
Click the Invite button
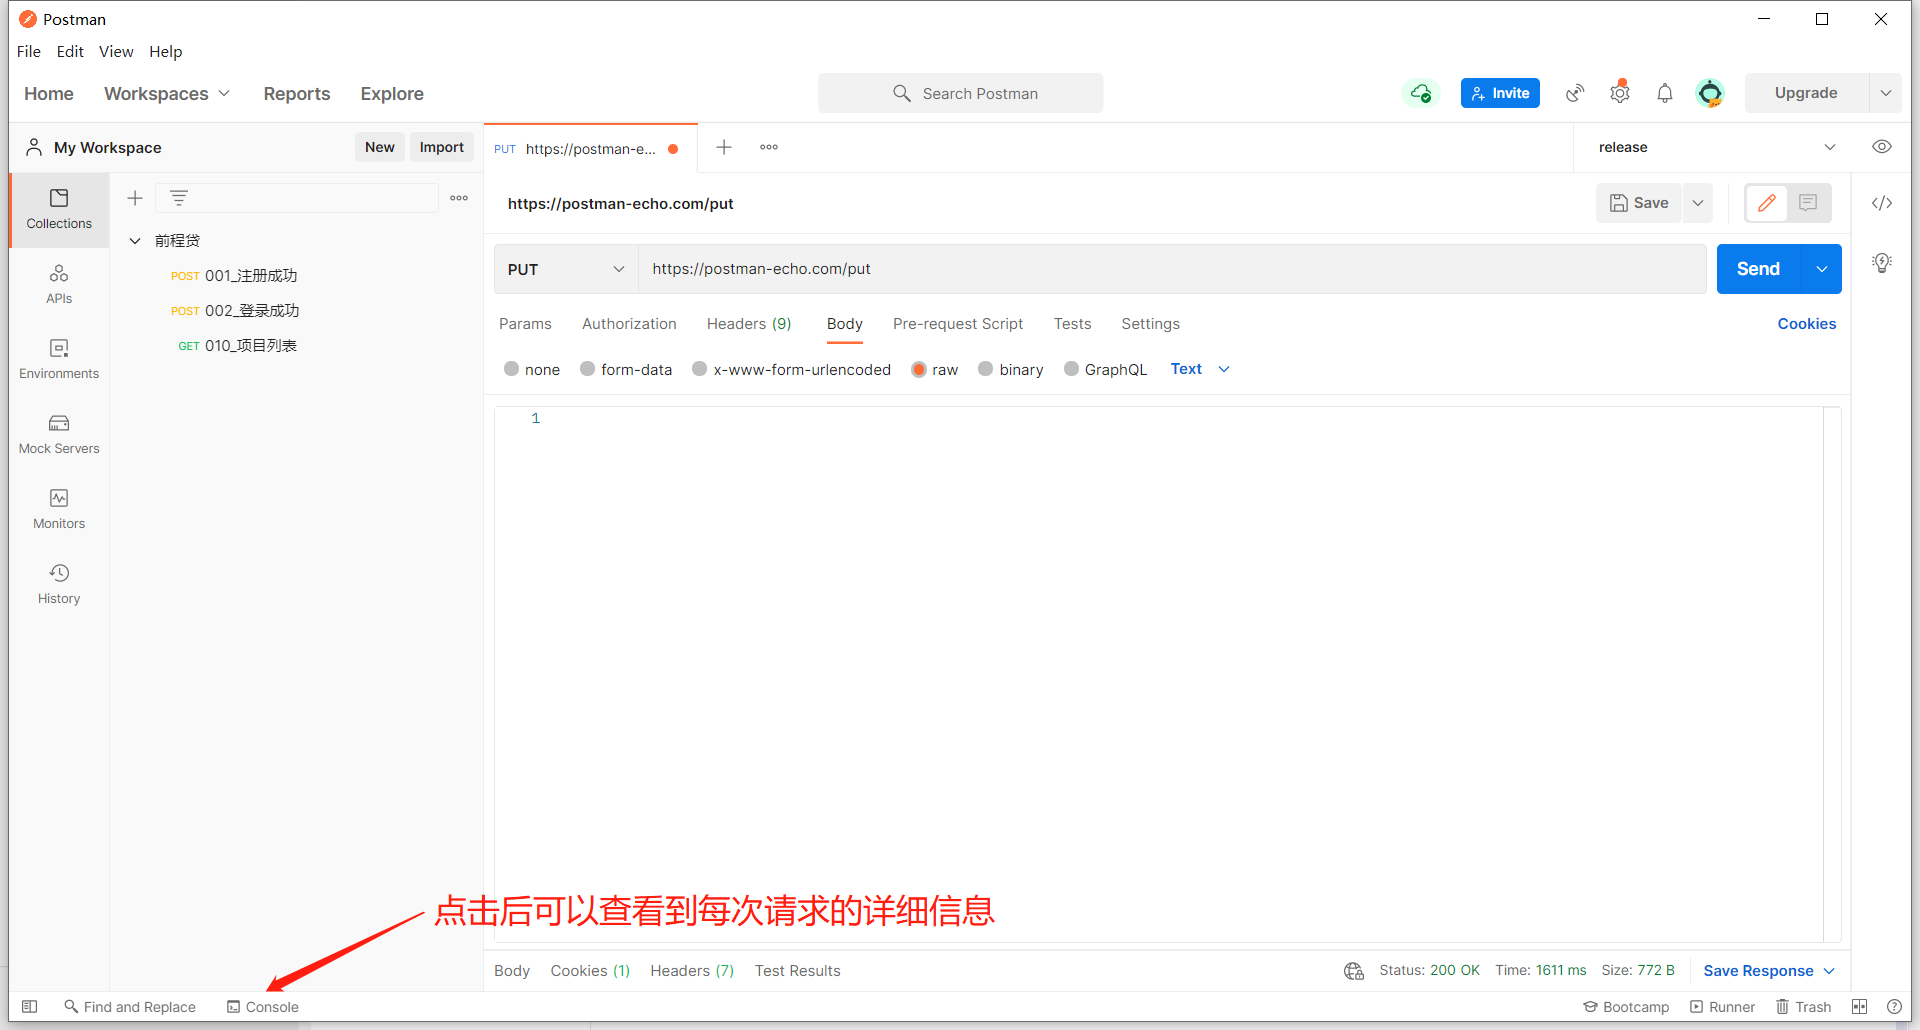pyautogui.click(x=1500, y=93)
